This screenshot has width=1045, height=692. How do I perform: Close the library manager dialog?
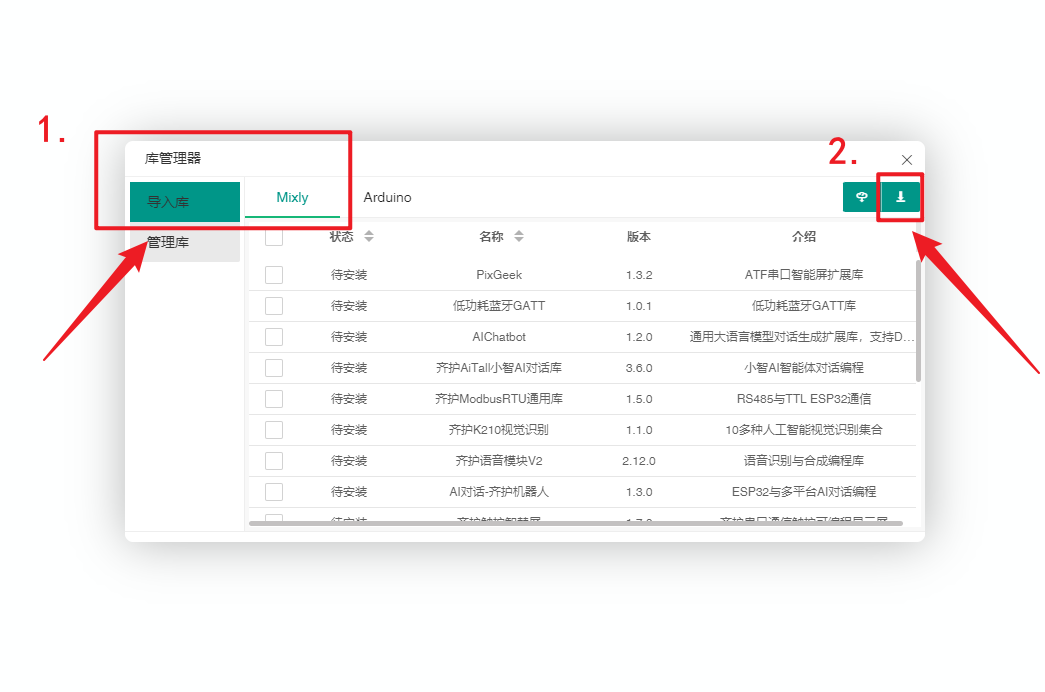906,160
